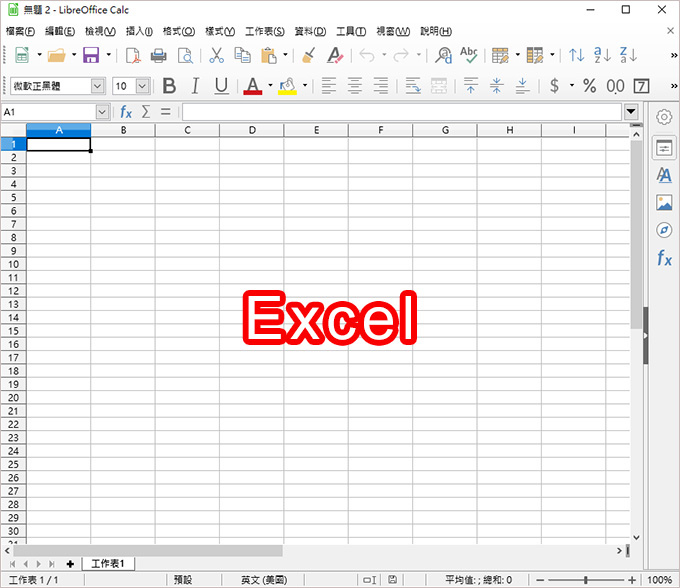Click the formula input line
The height and width of the screenshot is (588, 680).
[402, 112]
